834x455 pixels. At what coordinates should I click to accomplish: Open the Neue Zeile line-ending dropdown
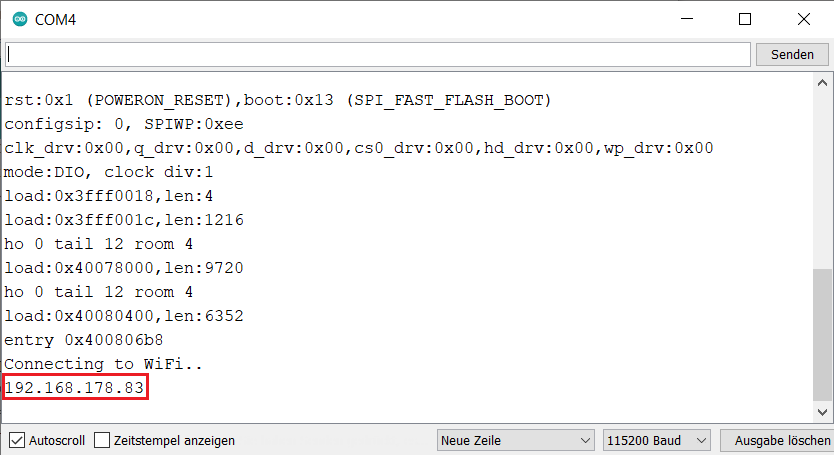pos(516,440)
